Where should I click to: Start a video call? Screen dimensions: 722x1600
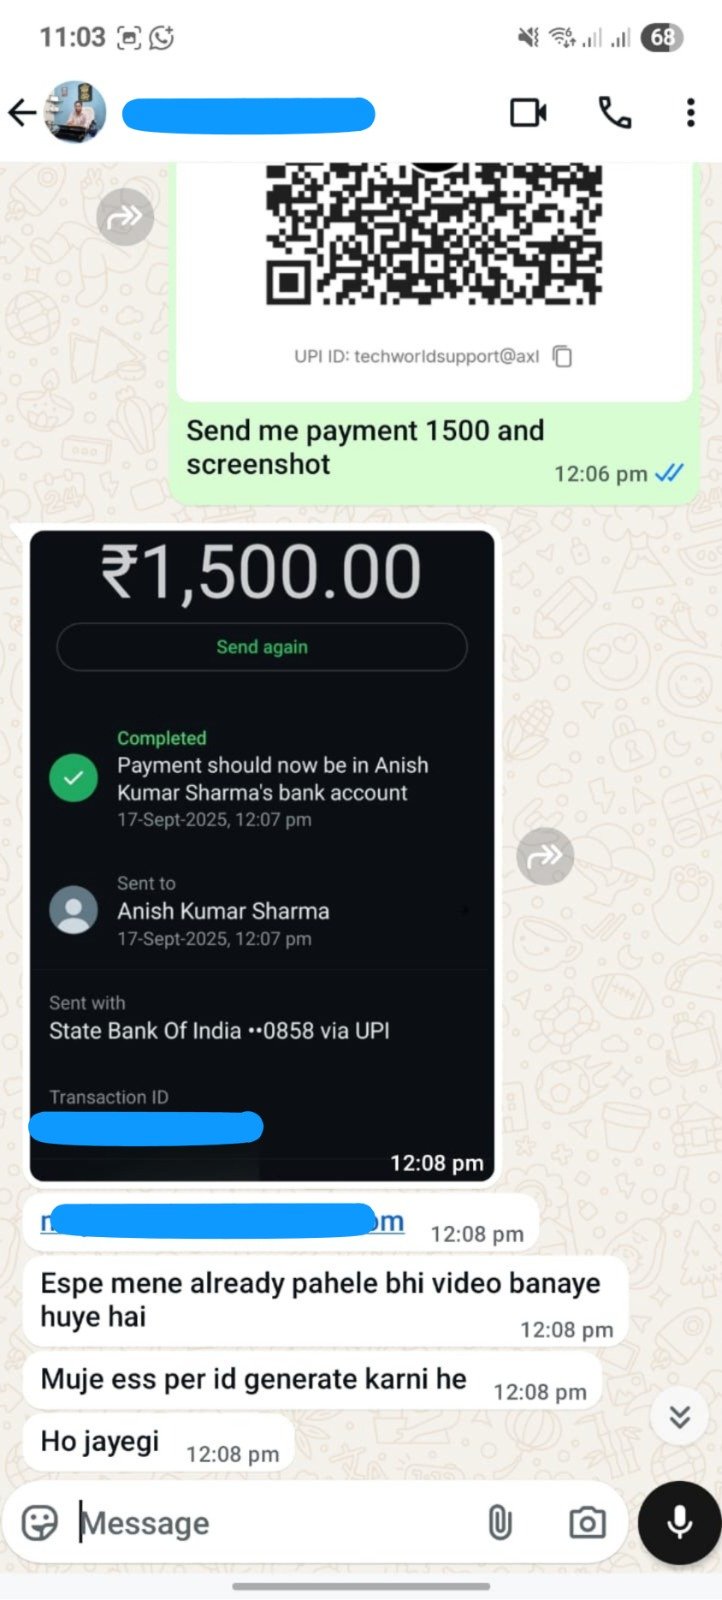pyautogui.click(x=528, y=113)
